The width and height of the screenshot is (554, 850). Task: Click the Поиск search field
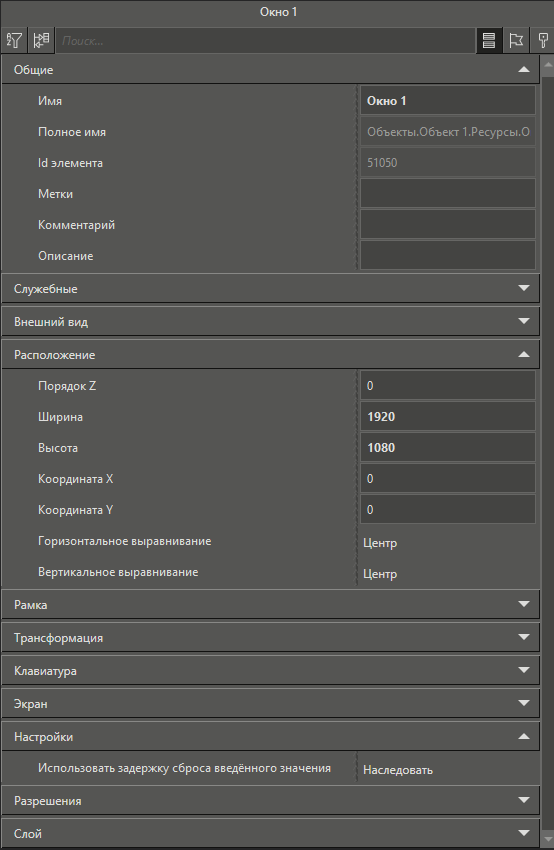266,41
